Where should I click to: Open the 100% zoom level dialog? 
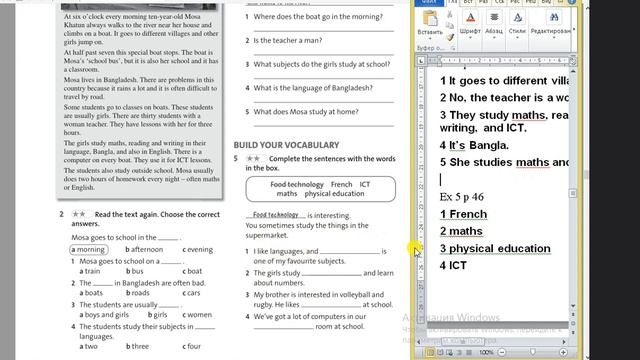pyautogui.click(x=486, y=352)
